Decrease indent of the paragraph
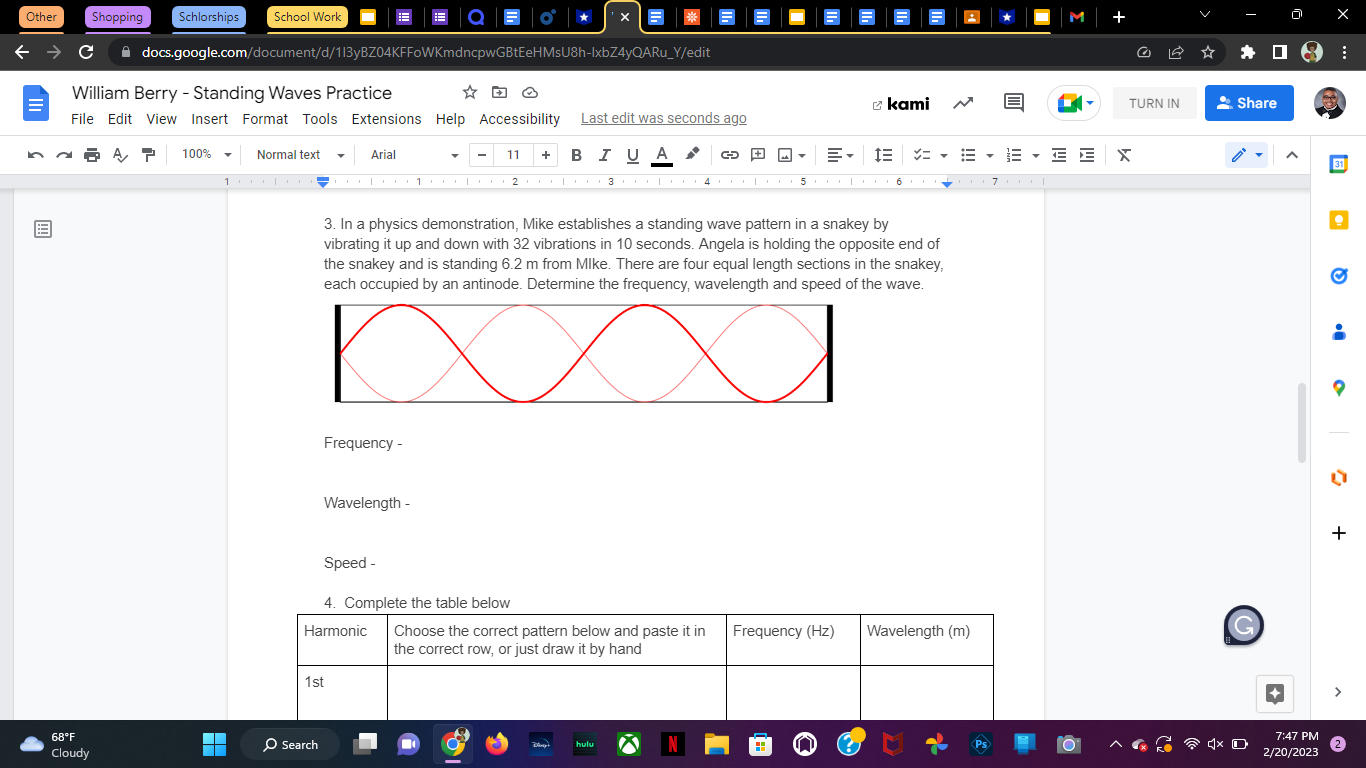Image resolution: width=1366 pixels, height=768 pixels. pyautogui.click(x=1060, y=155)
